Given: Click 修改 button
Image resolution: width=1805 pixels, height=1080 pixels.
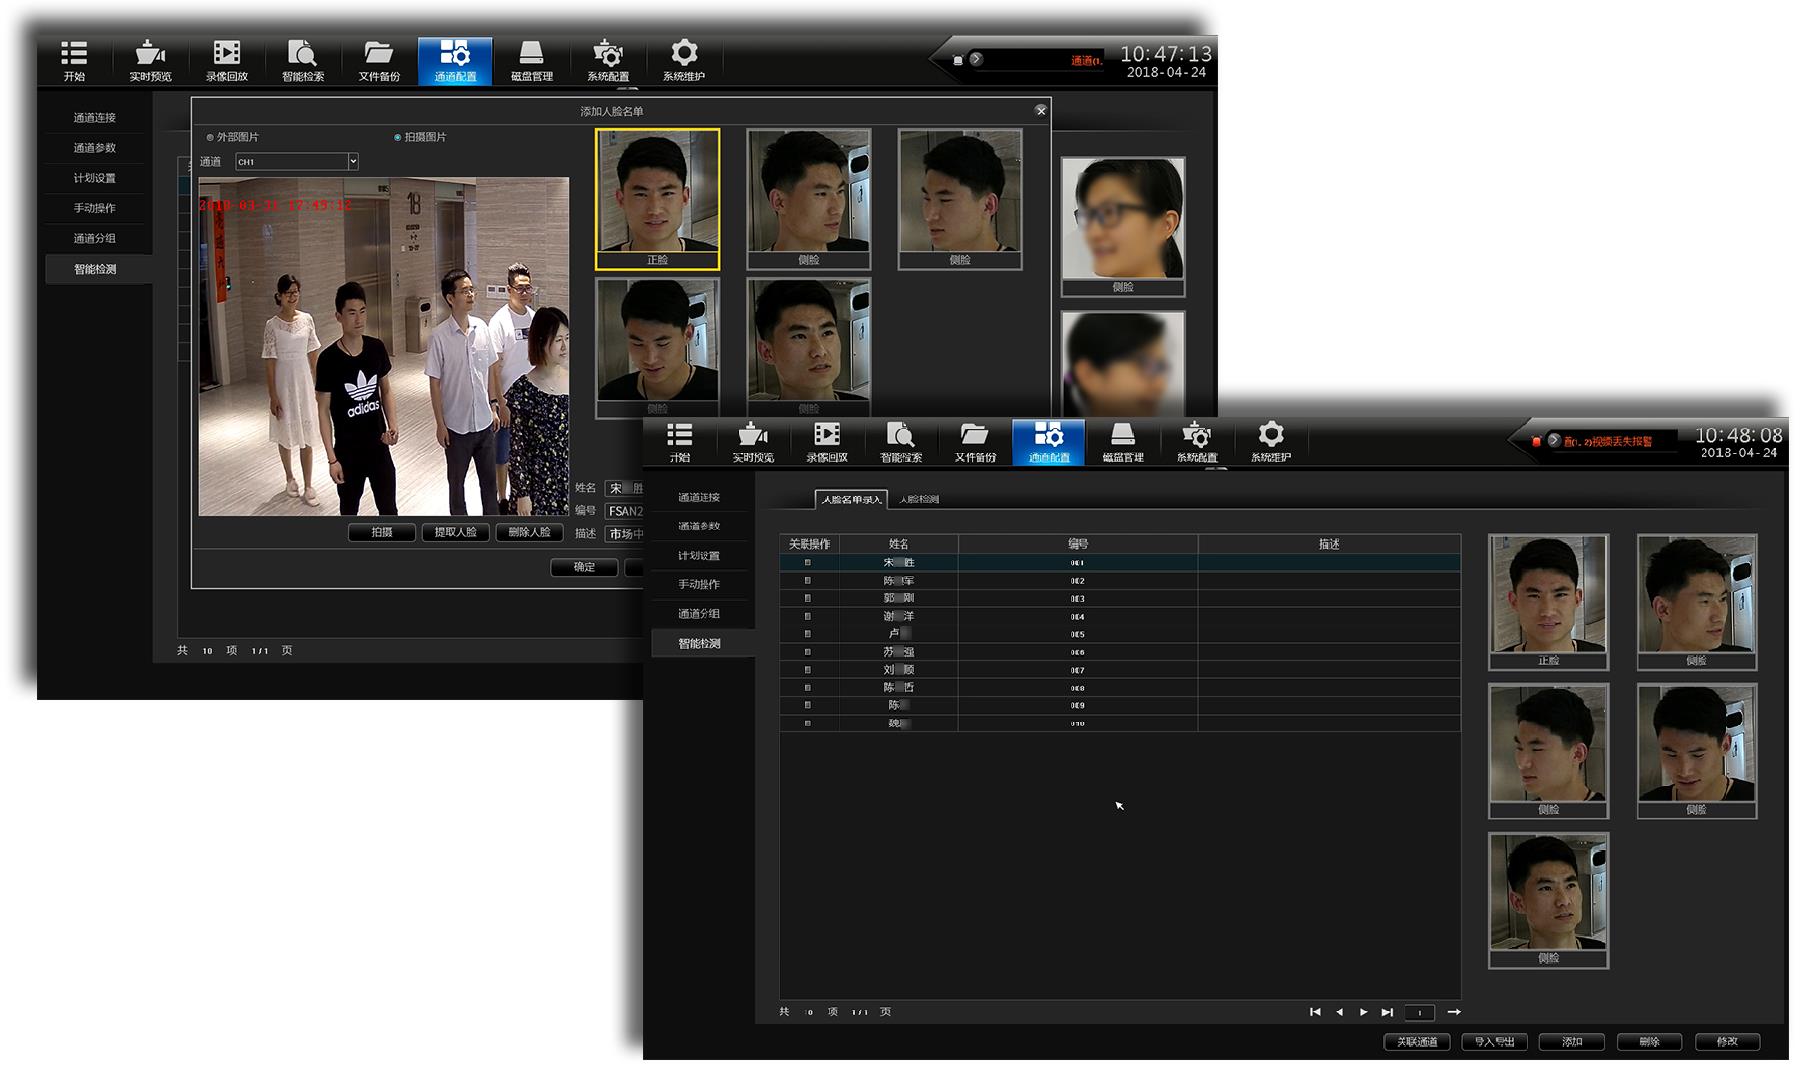Looking at the screenshot, I should [1728, 1042].
